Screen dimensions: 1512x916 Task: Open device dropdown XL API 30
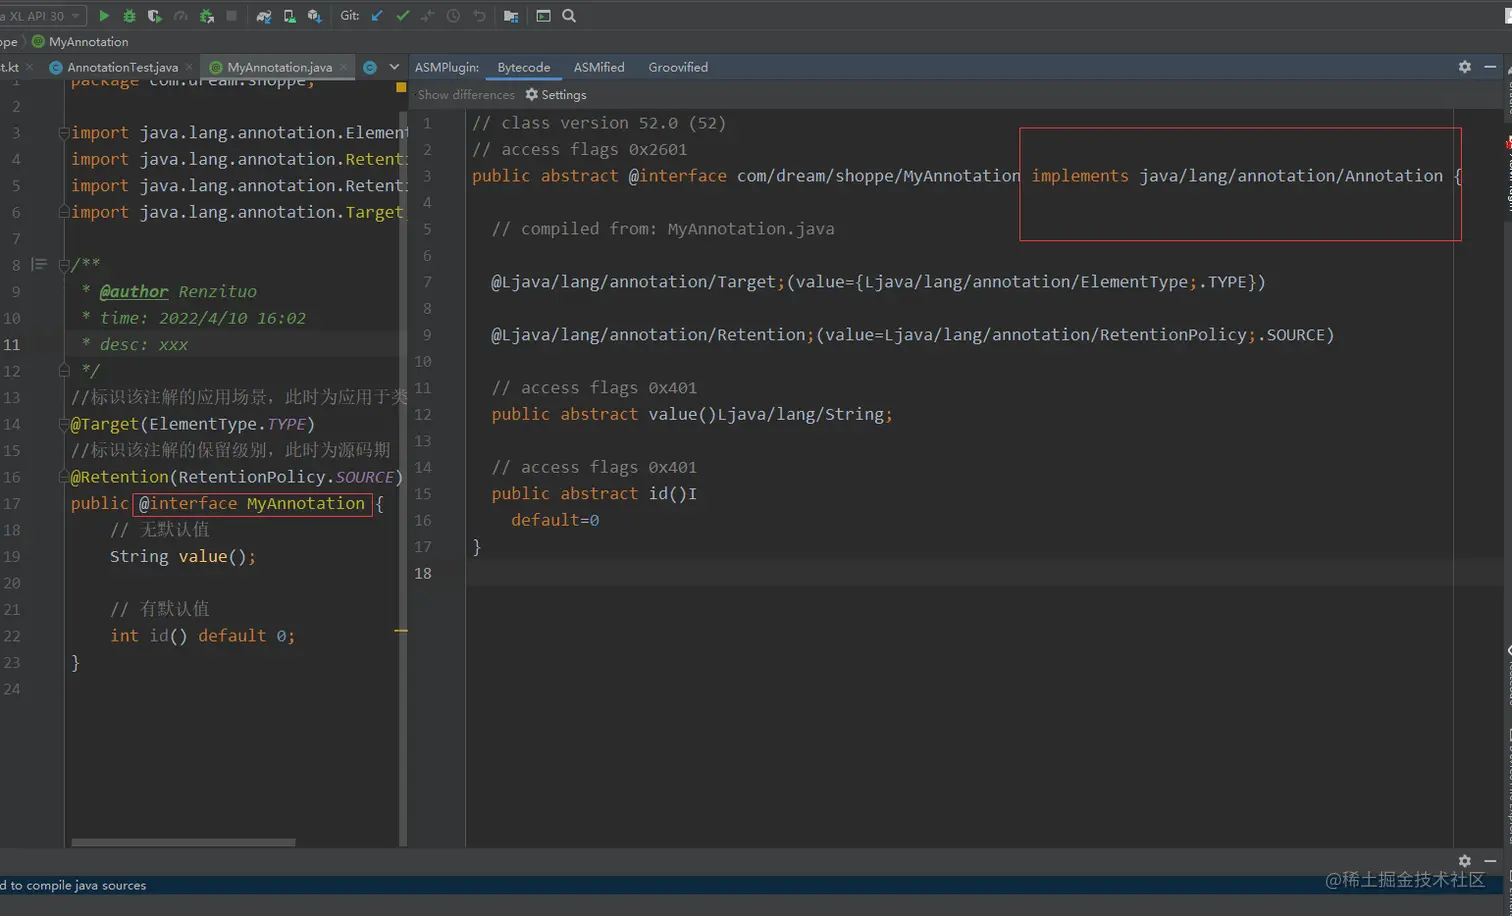42,16
